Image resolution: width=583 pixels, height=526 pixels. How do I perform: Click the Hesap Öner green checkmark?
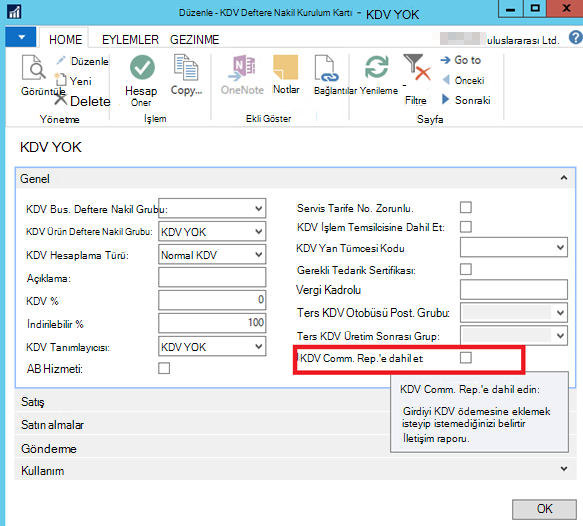(x=142, y=67)
